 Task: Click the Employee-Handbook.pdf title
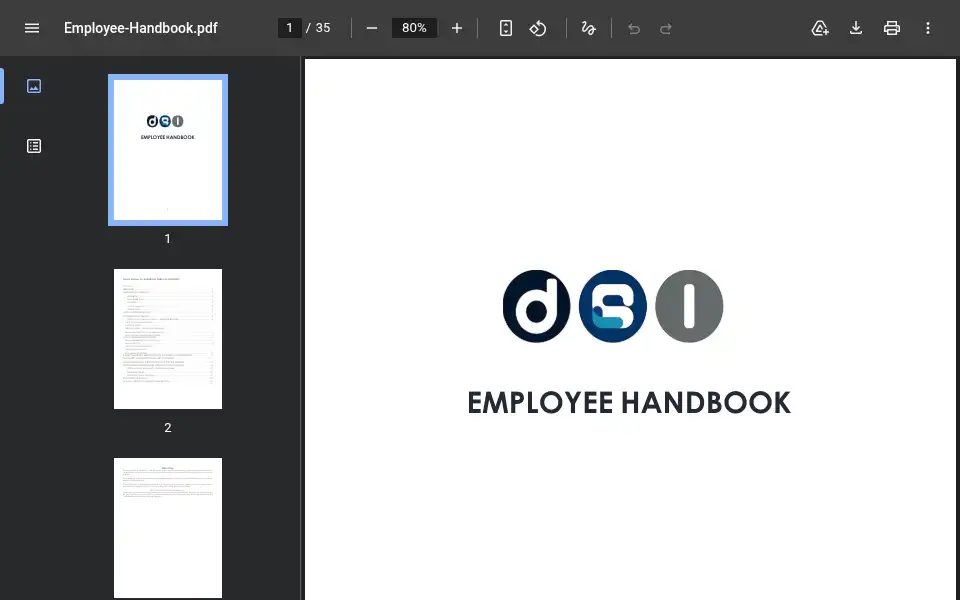[141, 28]
